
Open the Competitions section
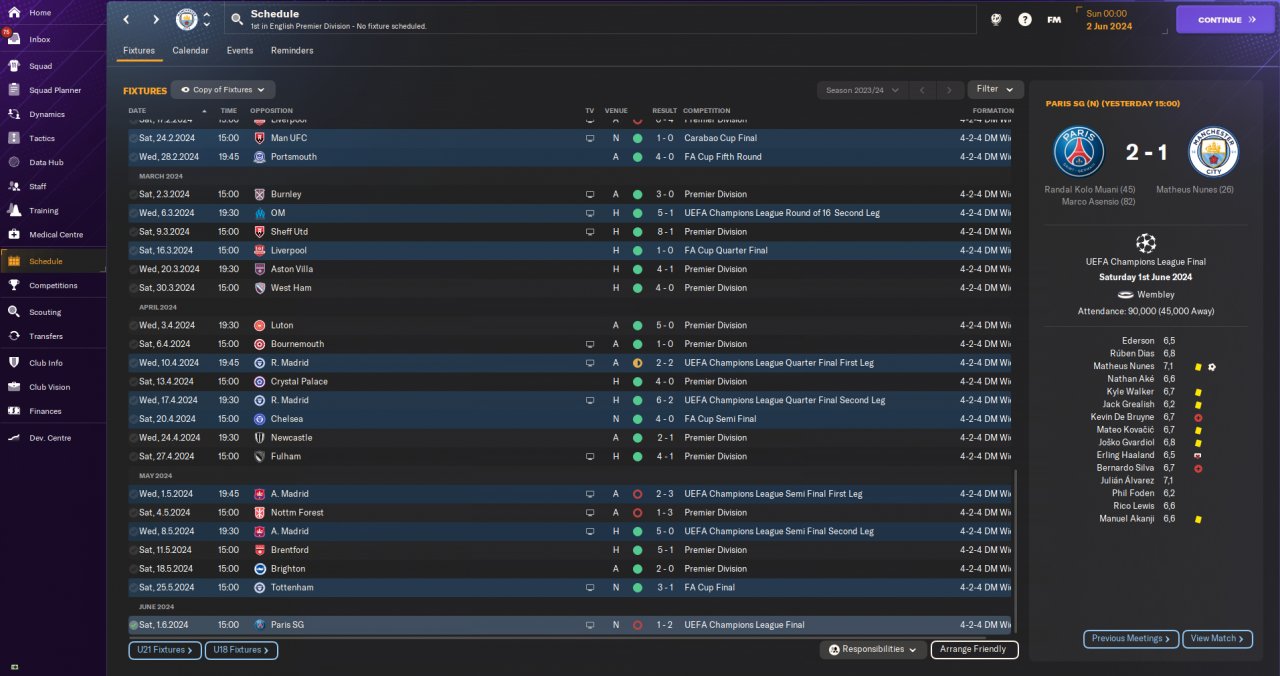(x=53, y=285)
